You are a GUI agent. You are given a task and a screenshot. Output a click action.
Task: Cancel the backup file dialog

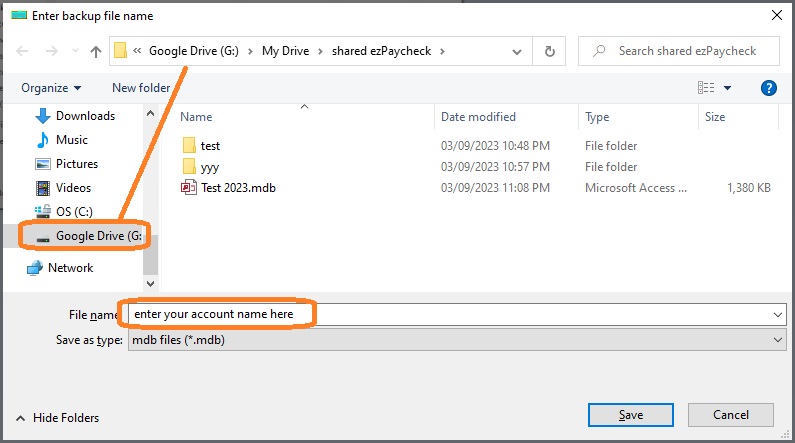tap(731, 415)
